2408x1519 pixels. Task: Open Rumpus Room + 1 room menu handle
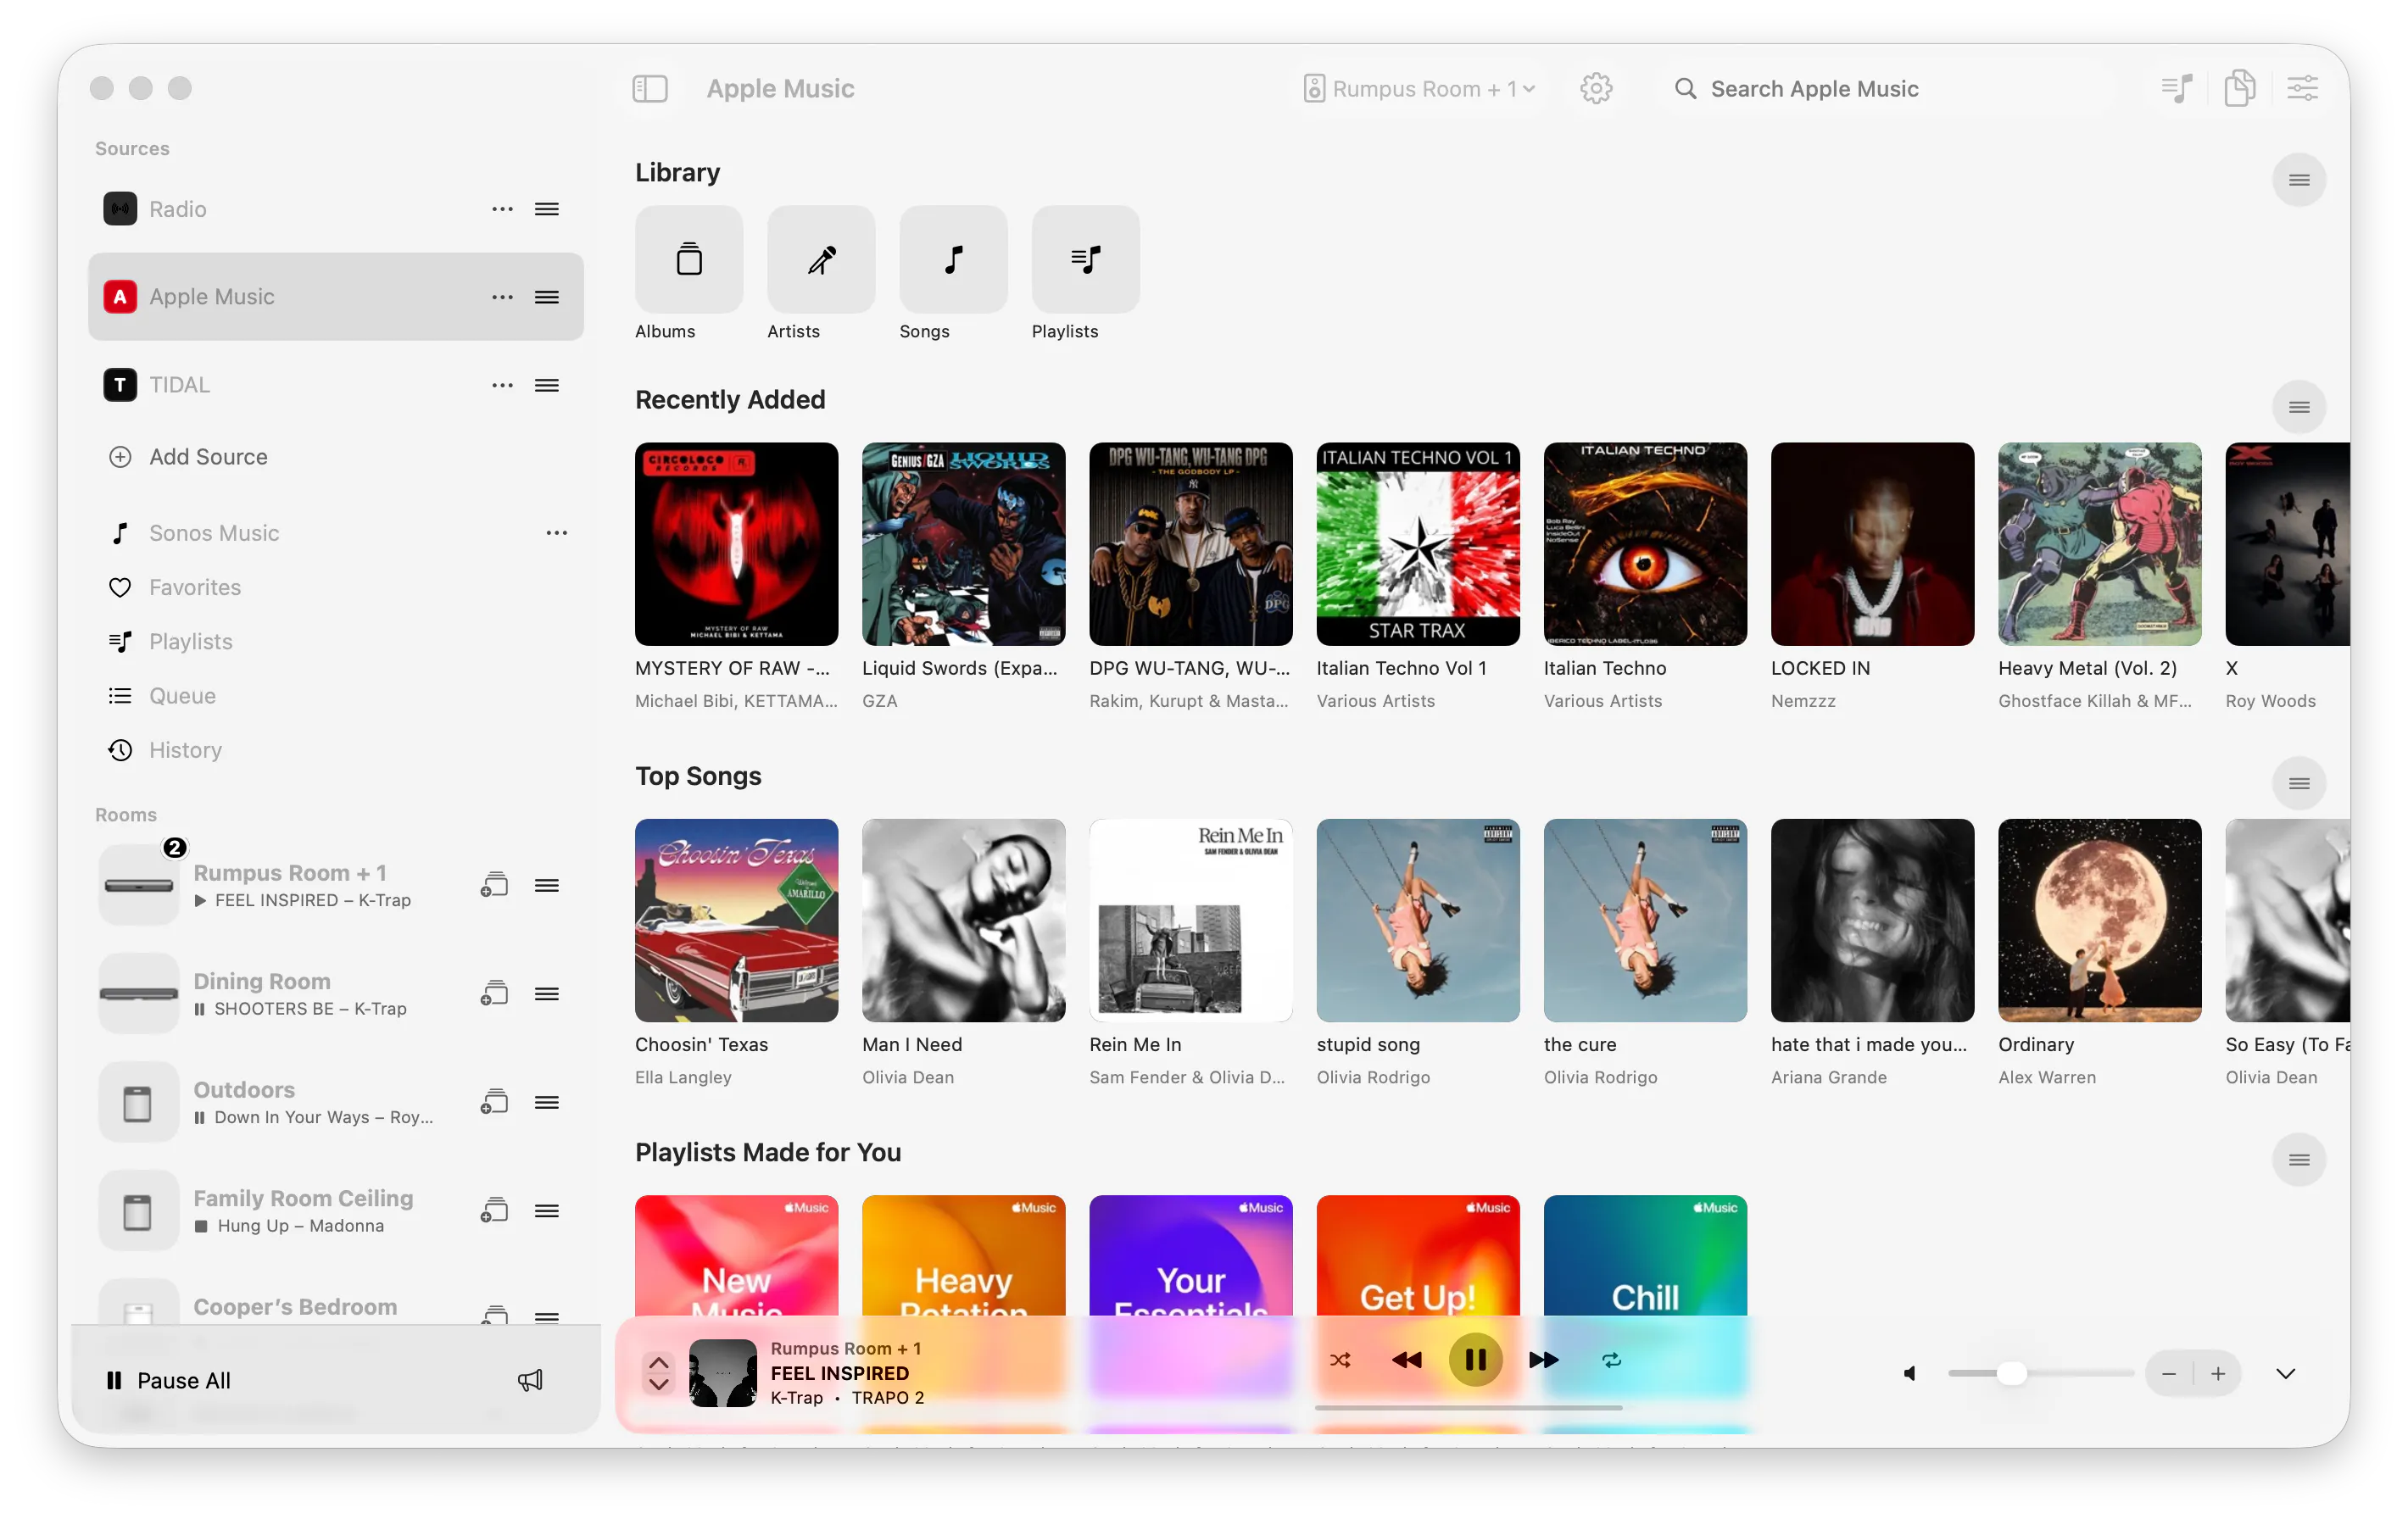click(x=546, y=885)
